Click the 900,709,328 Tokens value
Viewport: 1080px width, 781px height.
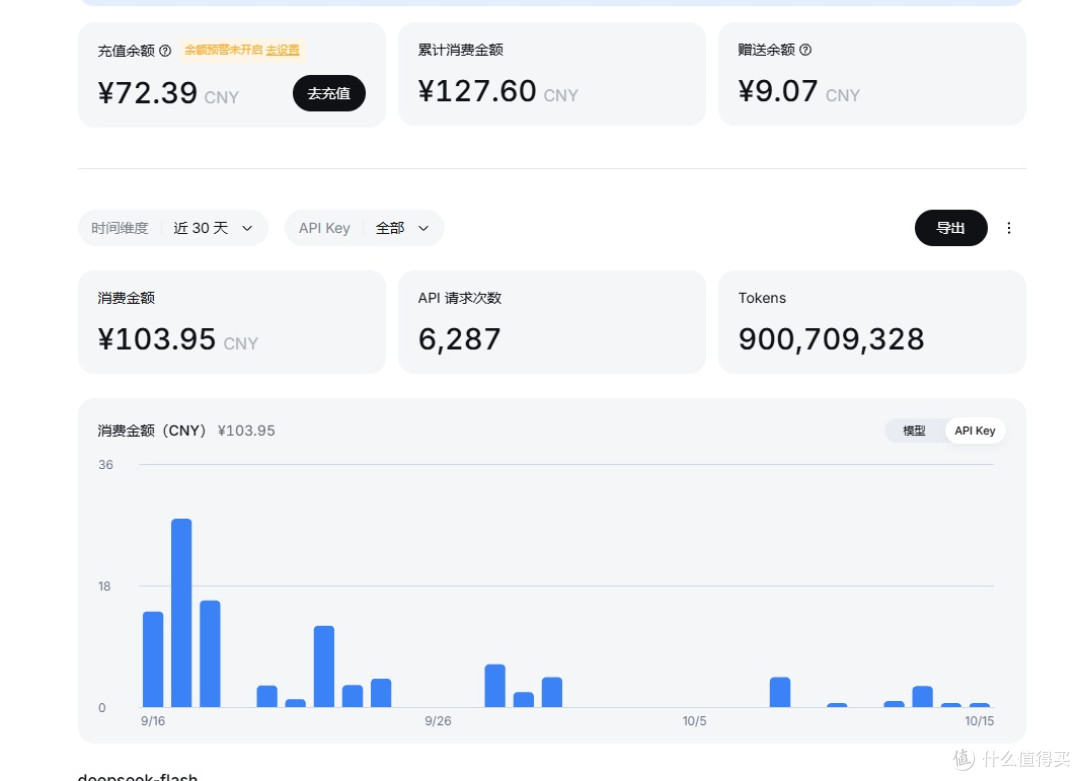[x=831, y=339]
